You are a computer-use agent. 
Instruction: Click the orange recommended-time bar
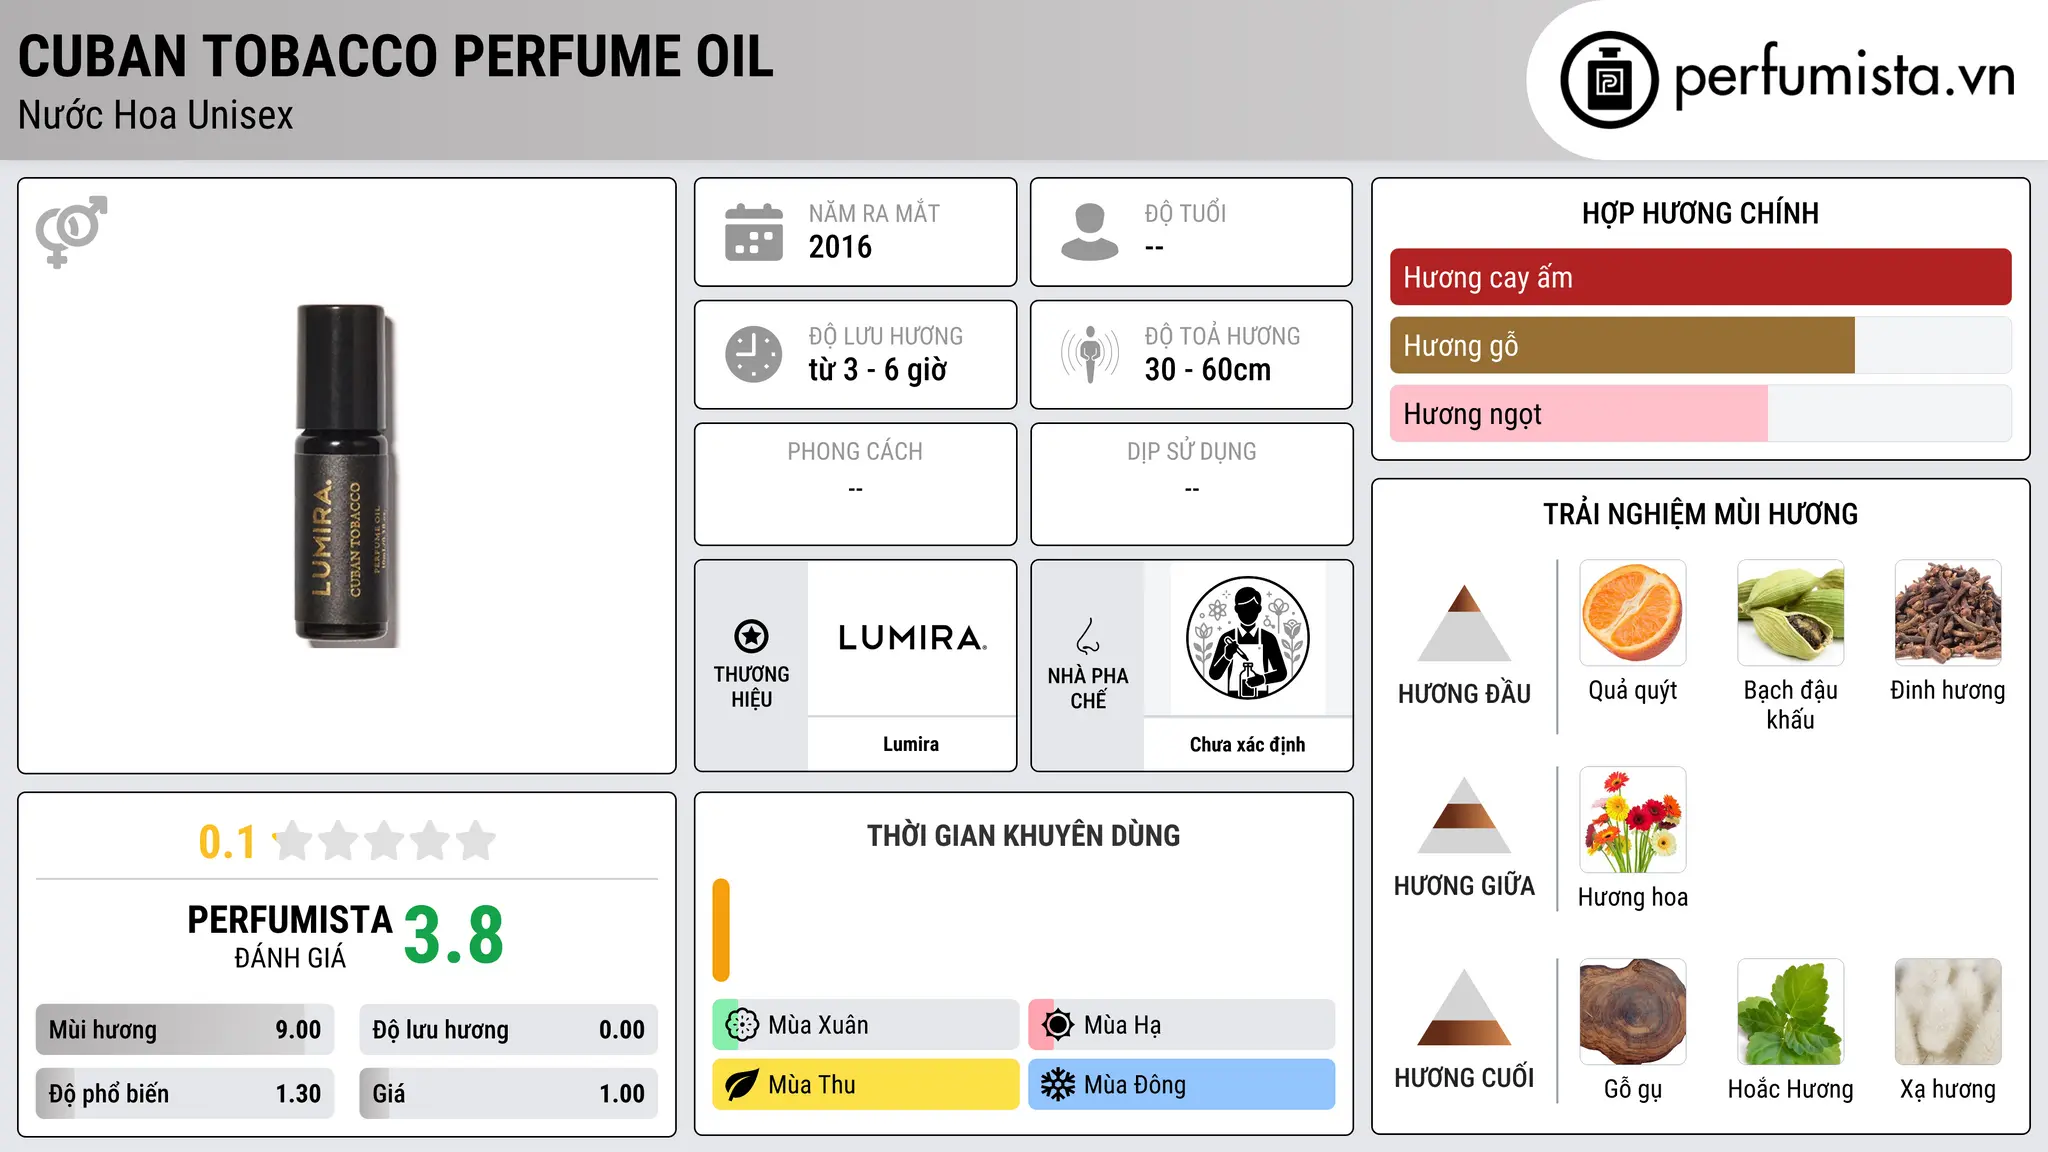click(721, 930)
